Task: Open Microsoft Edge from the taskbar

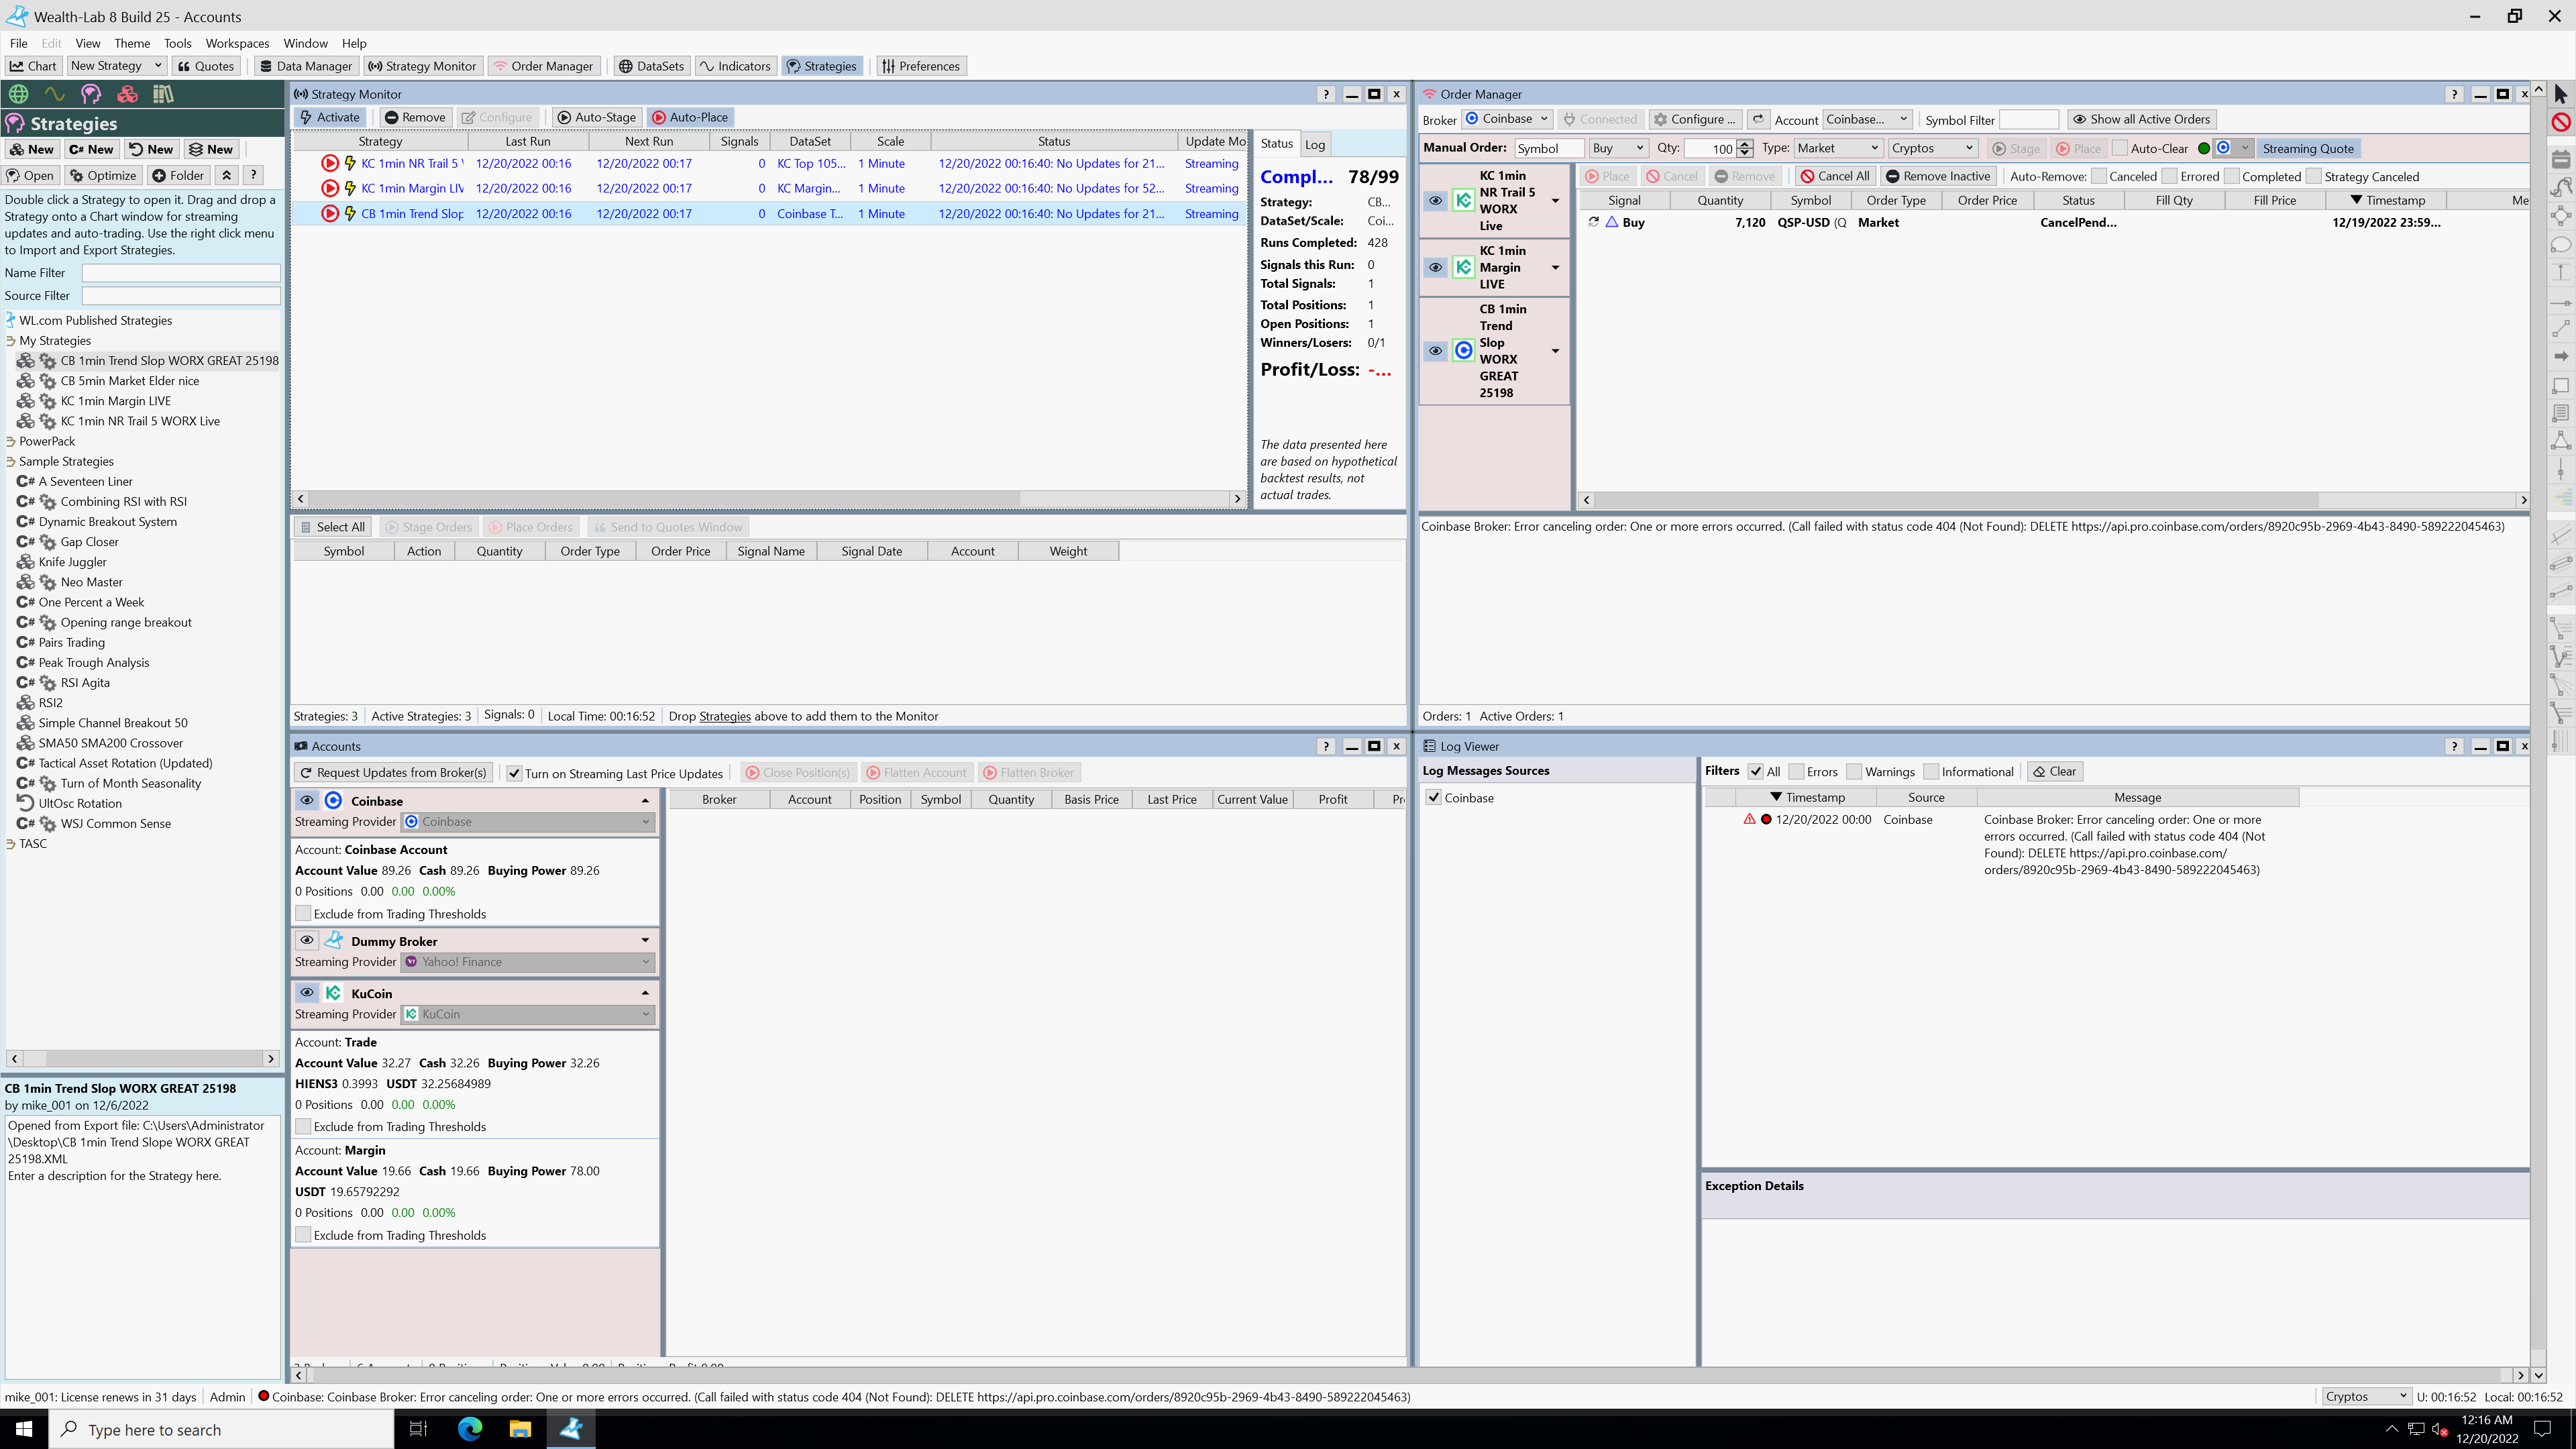Action: 470,1428
